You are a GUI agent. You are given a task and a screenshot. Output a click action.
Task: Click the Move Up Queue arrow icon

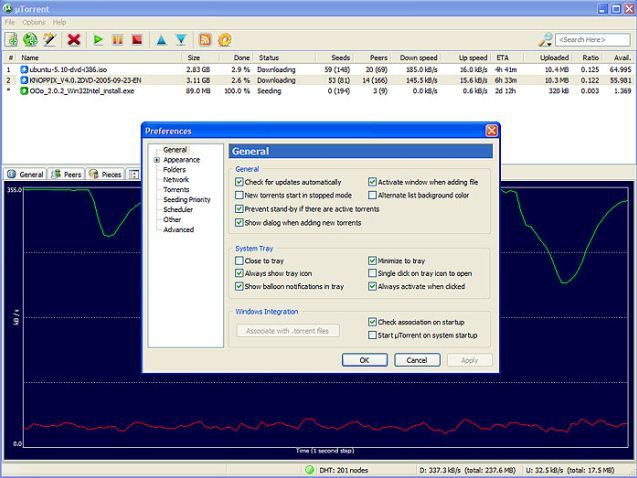click(x=161, y=40)
